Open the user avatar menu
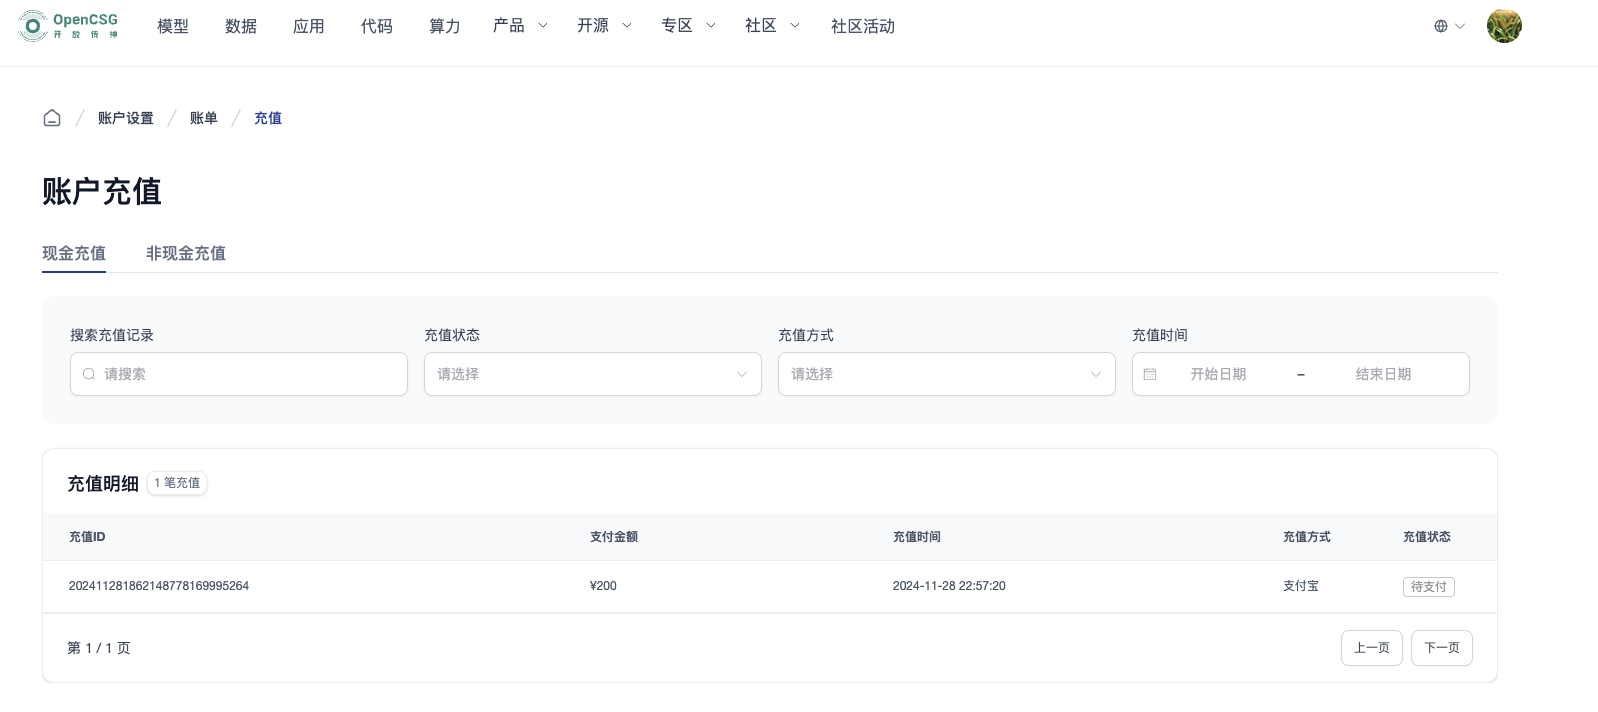1598x712 pixels. (x=1503, y=26)
